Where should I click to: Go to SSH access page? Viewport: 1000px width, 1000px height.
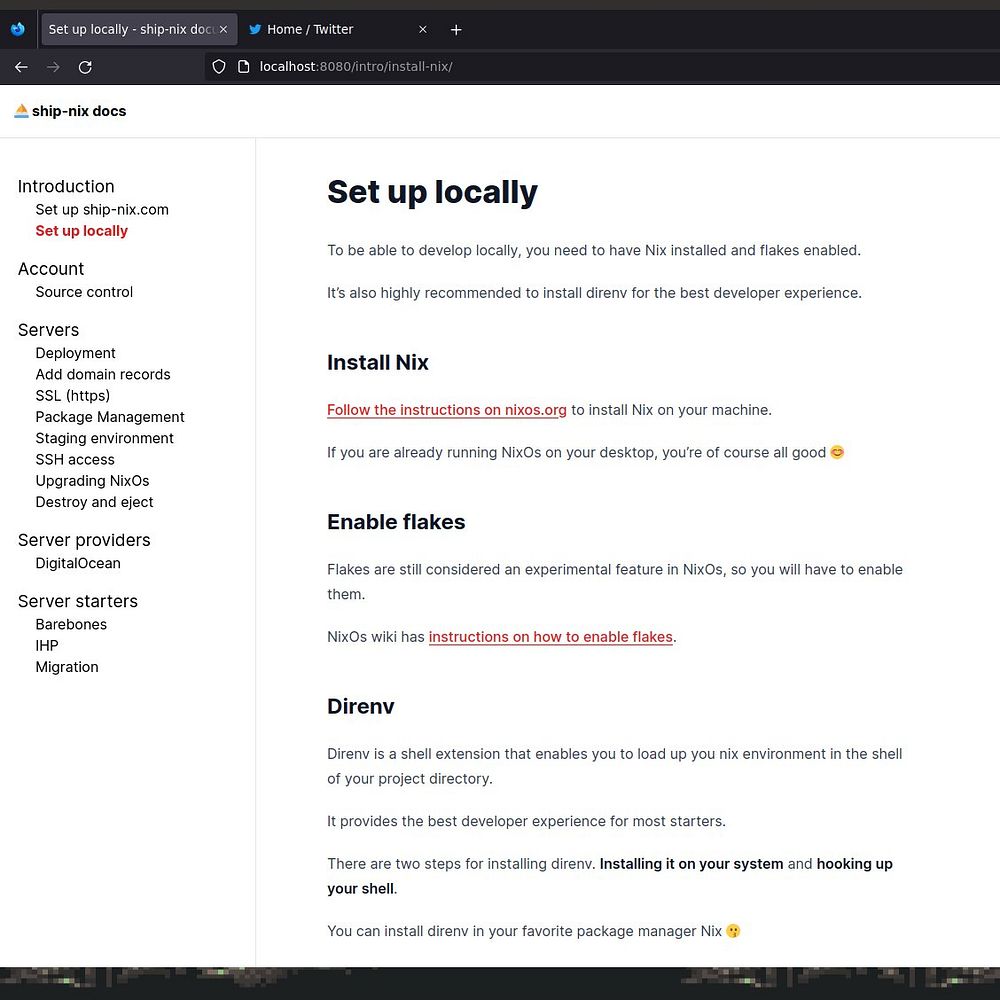tap(75, 460)
